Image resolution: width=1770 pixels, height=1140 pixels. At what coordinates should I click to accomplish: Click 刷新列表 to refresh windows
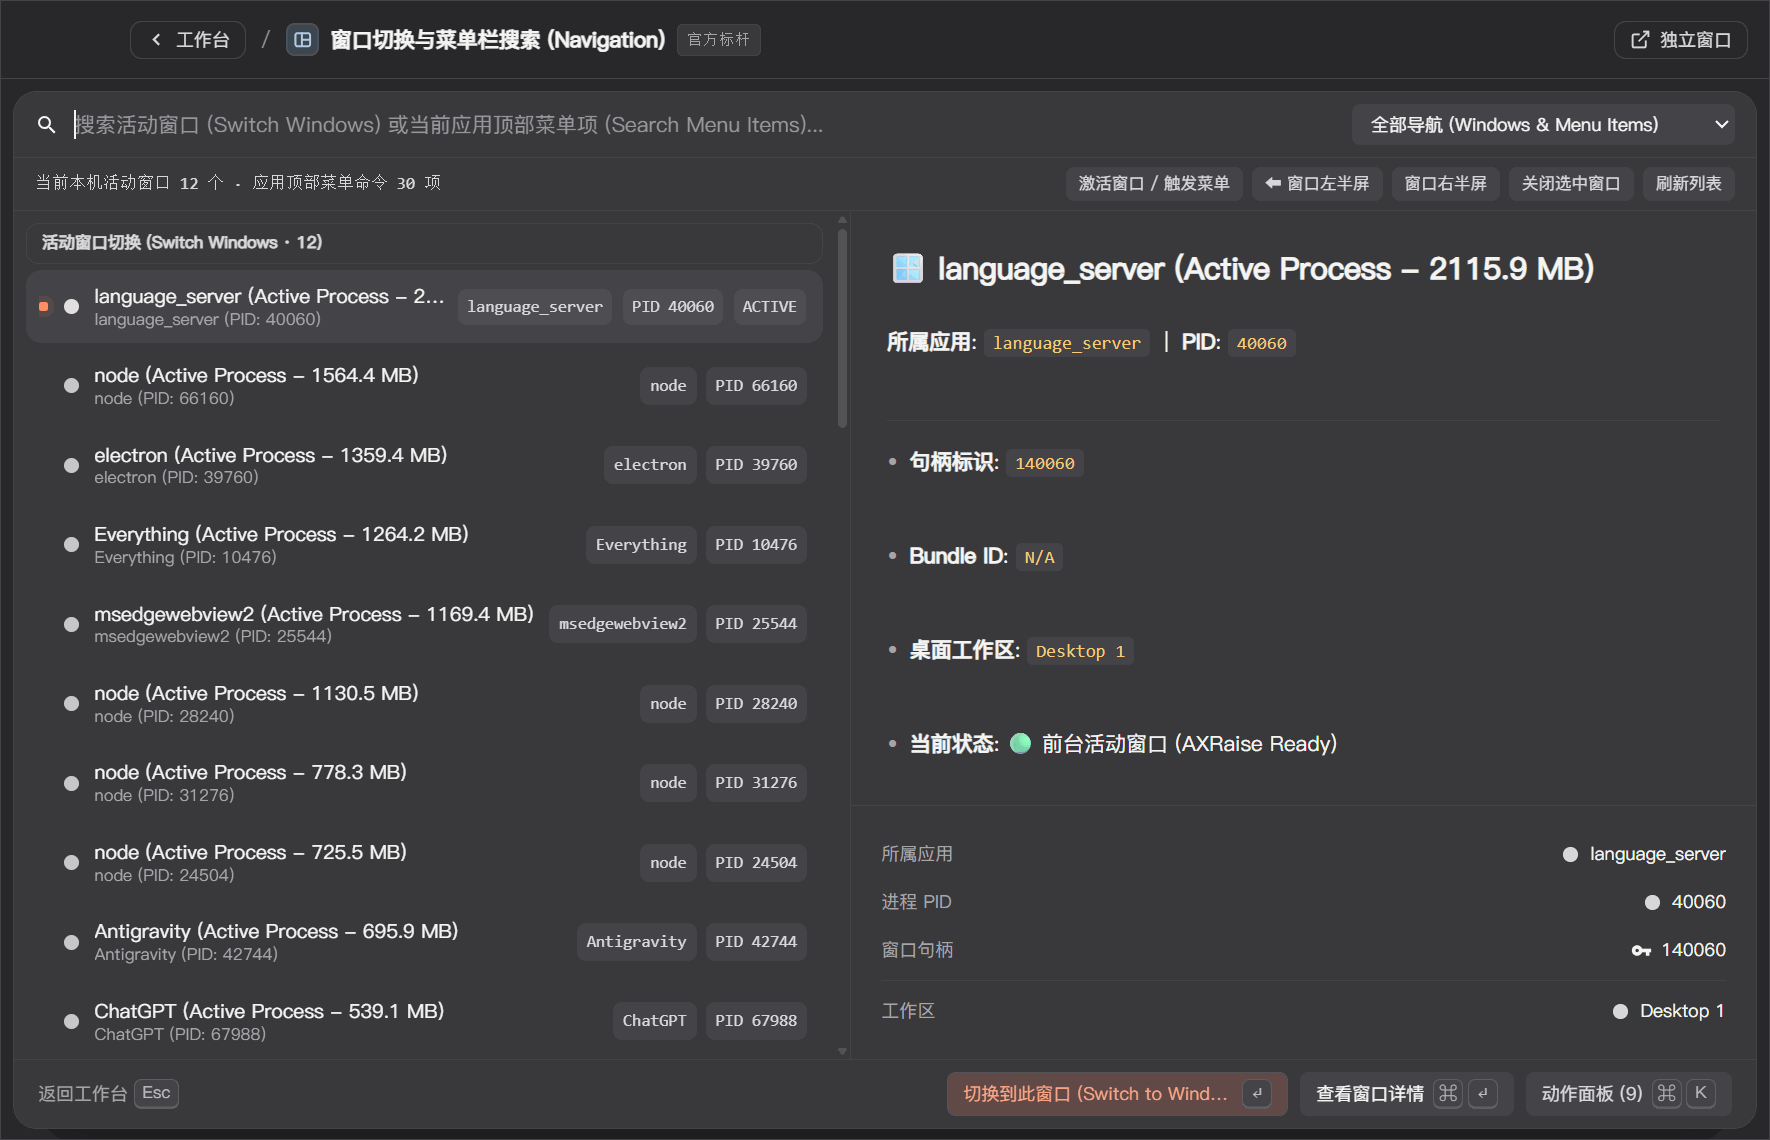(x=1688, y=183)
